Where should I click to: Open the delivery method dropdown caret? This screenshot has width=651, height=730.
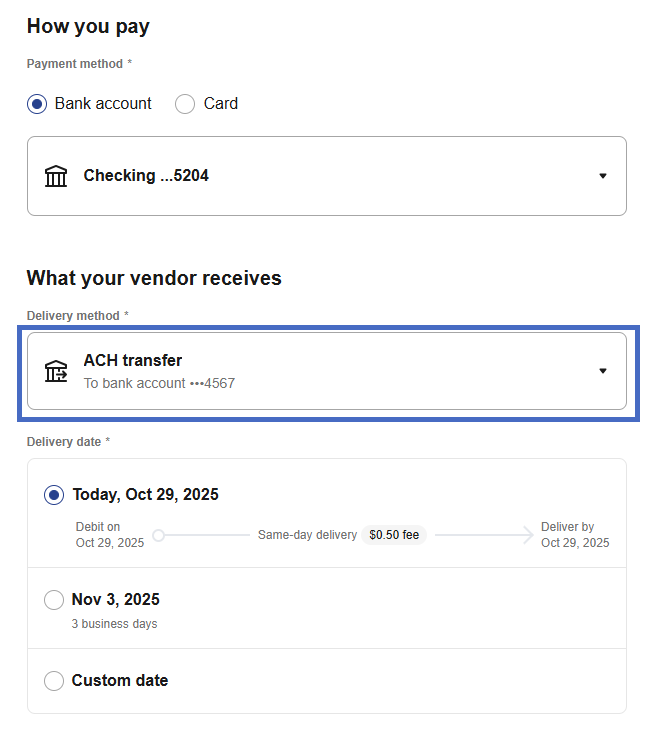(602, 371)
